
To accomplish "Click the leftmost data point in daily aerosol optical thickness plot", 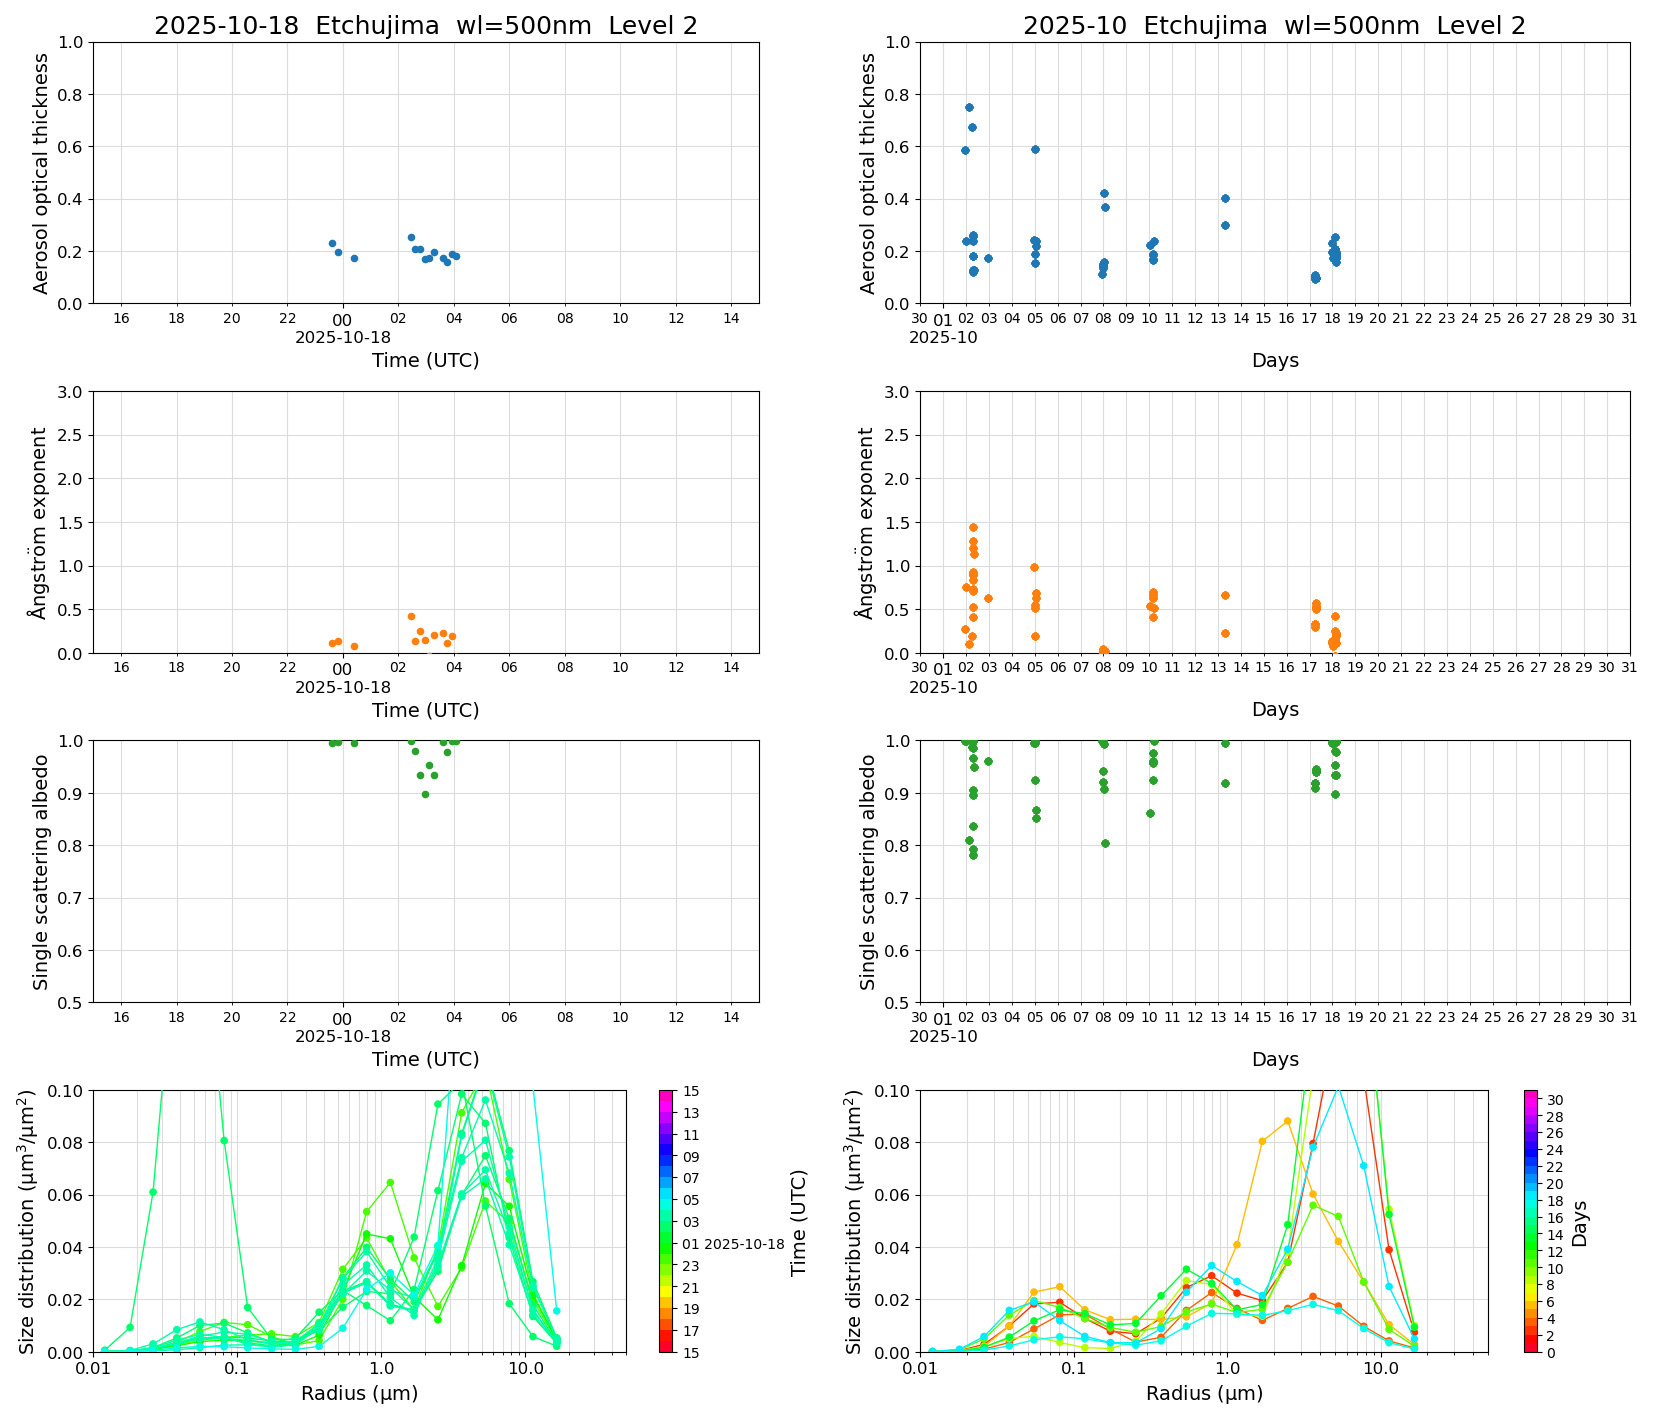I will coord(332,243).
